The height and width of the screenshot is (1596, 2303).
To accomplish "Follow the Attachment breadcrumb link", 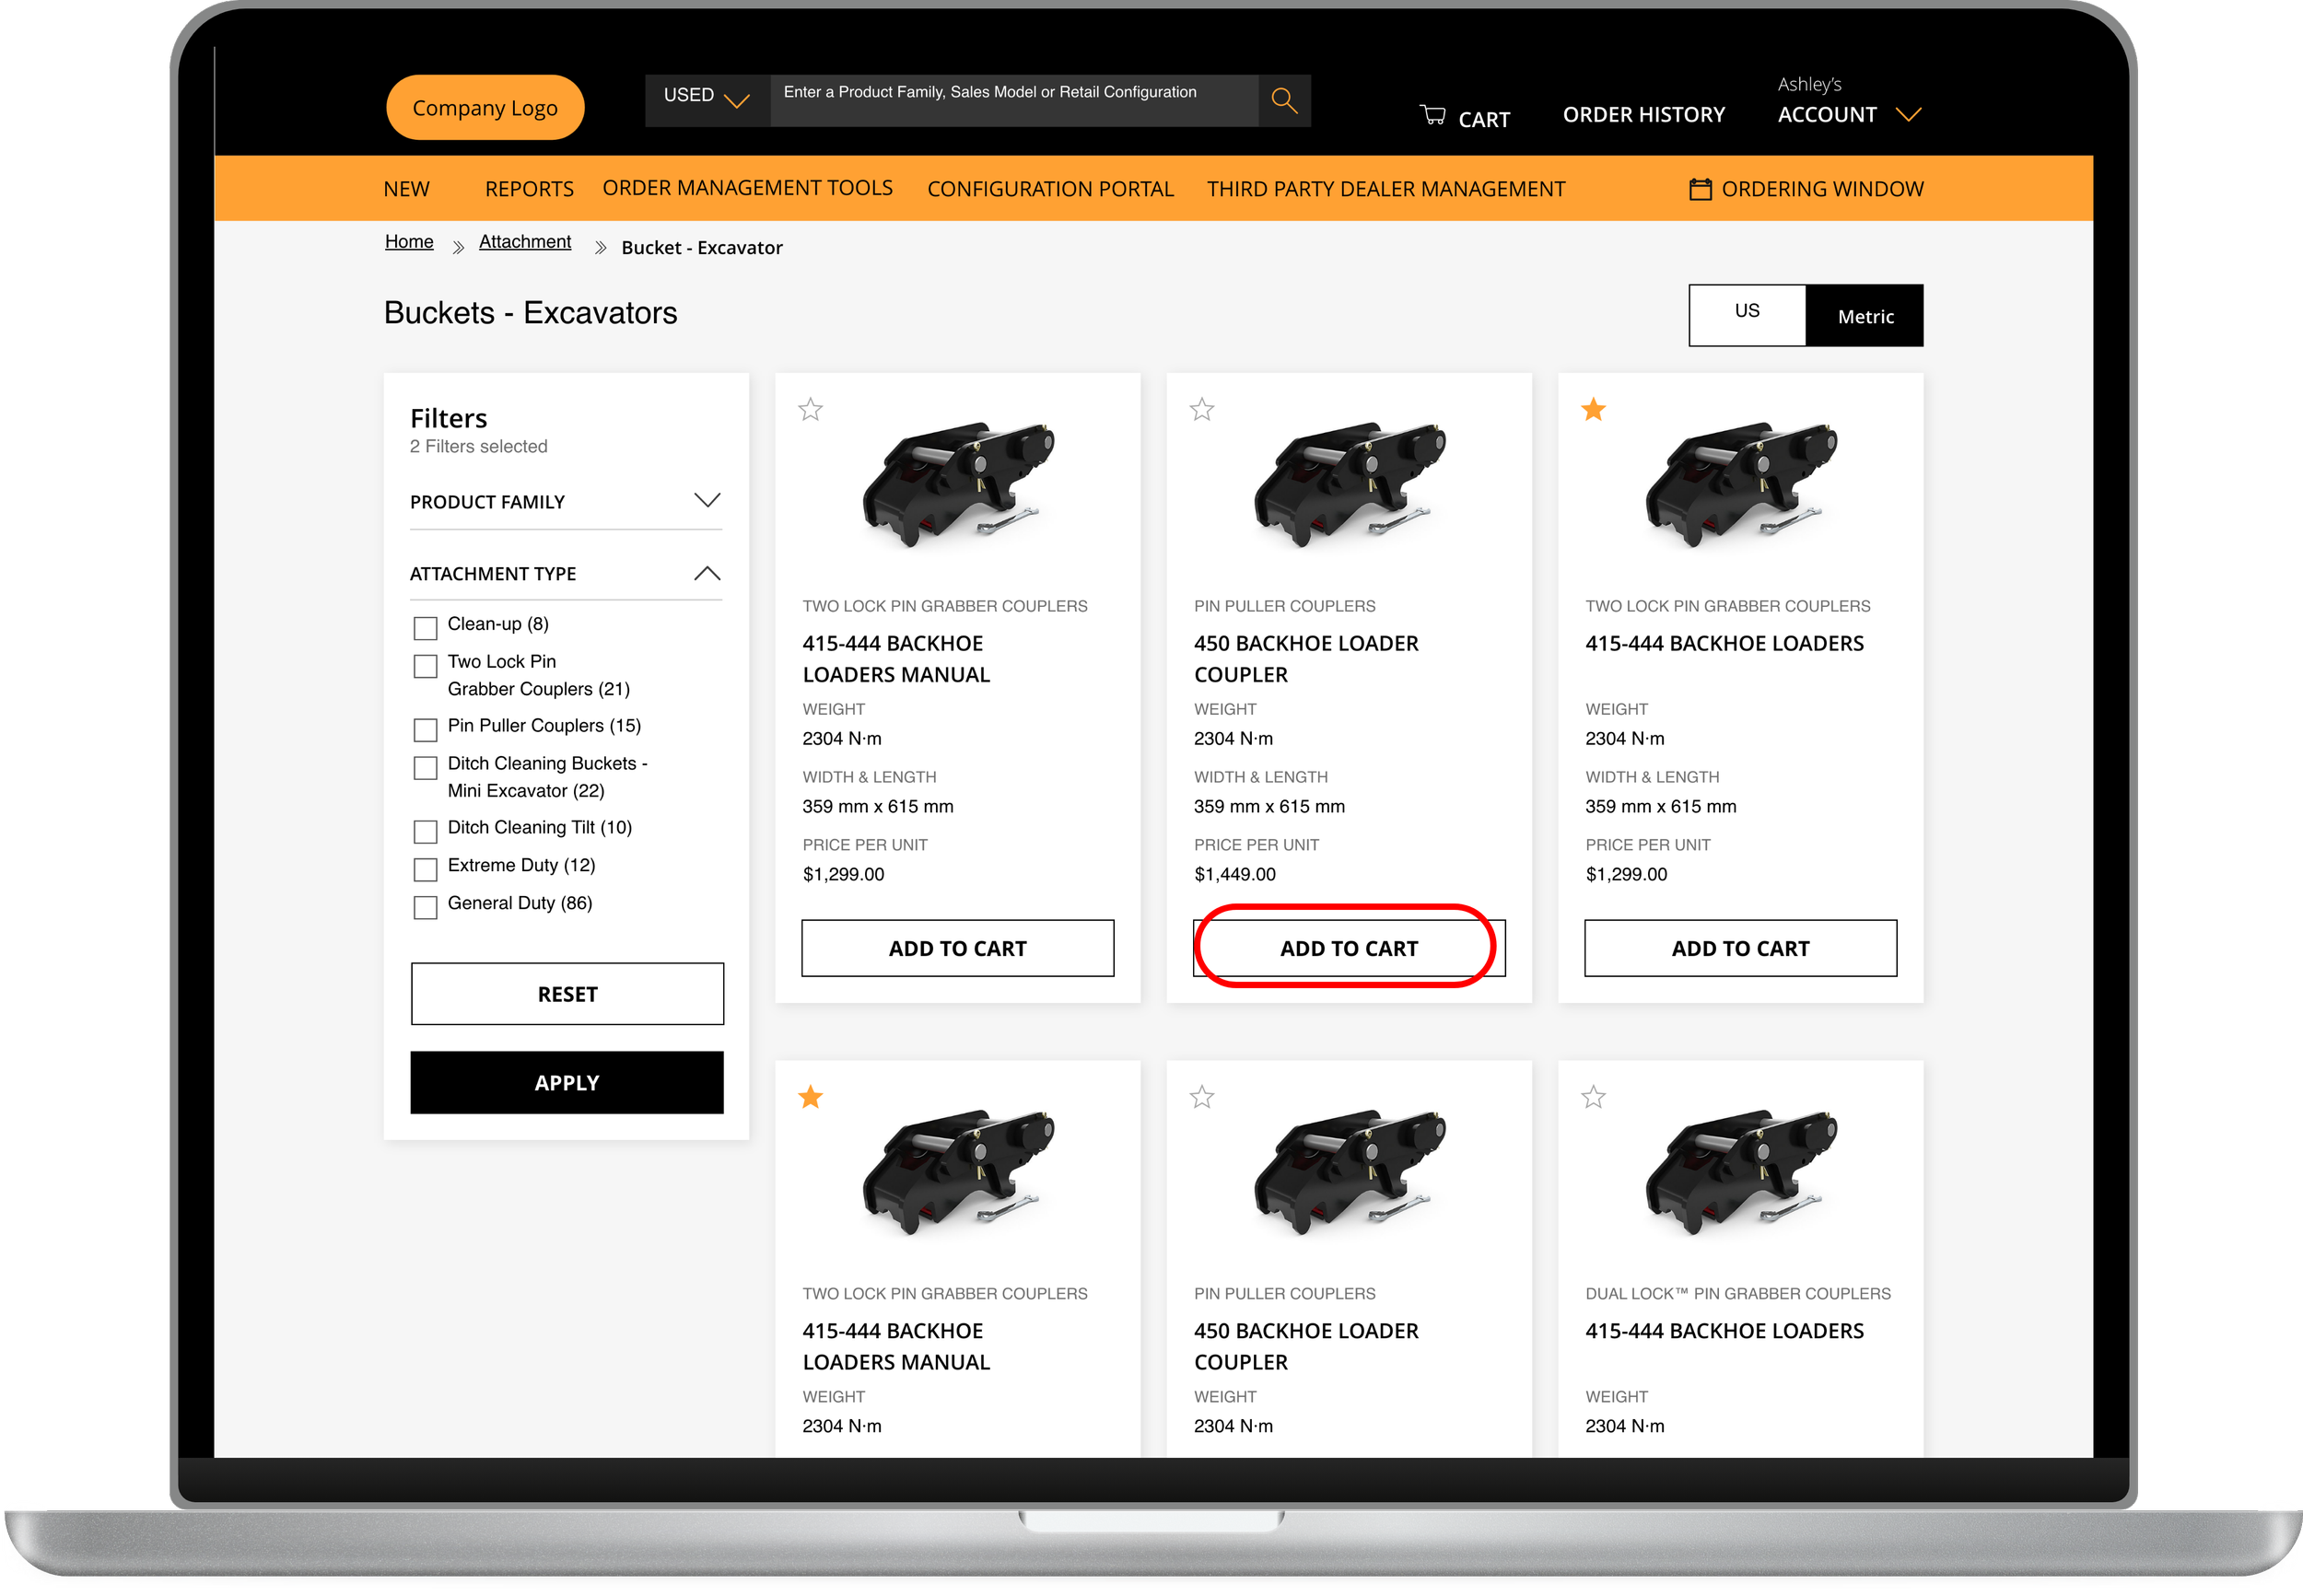I will click(524, 241).
